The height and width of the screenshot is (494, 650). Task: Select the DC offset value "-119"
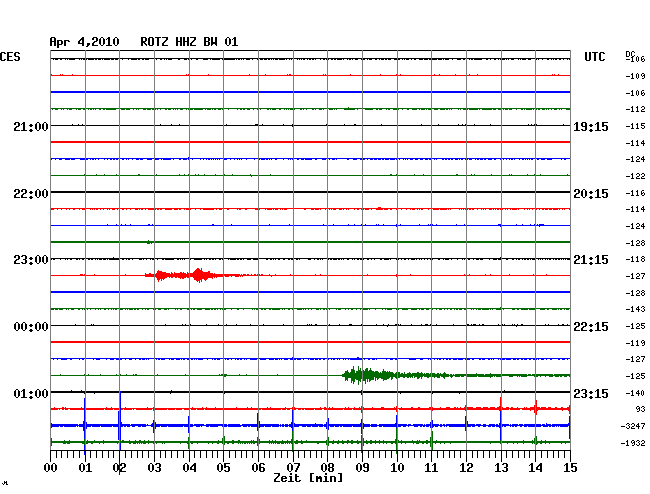point(635,343)
